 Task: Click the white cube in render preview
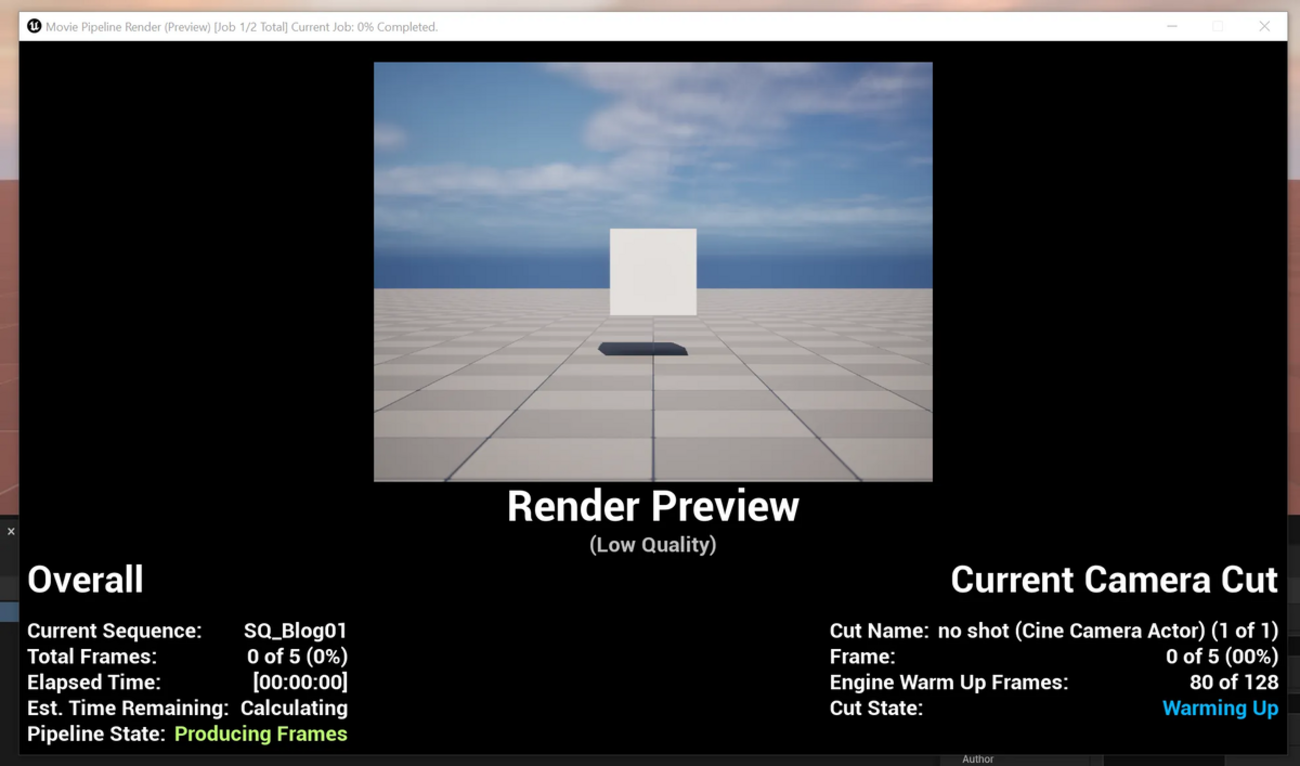[653, 271]
